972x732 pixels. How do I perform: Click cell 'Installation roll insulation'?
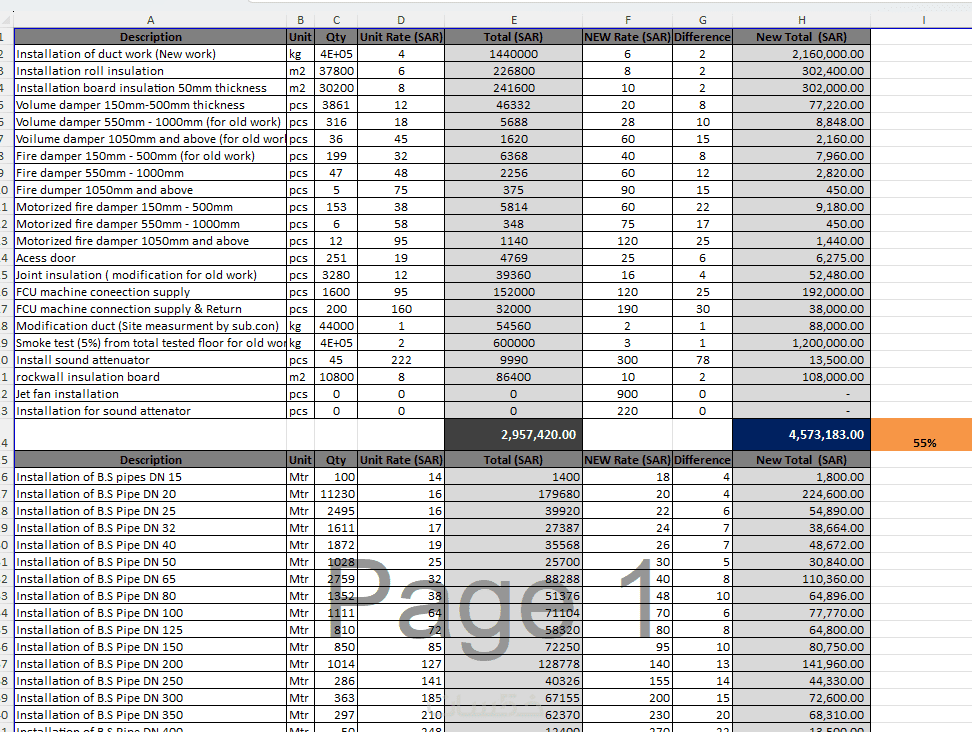tap(151, 71)
